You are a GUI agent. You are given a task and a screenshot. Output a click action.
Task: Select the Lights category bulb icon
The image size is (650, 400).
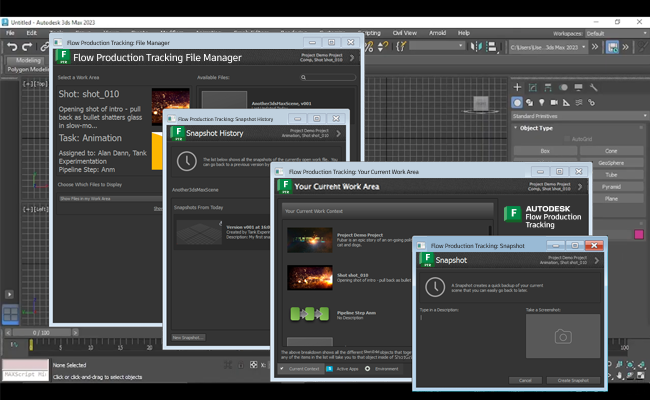(x=542, y=102)
